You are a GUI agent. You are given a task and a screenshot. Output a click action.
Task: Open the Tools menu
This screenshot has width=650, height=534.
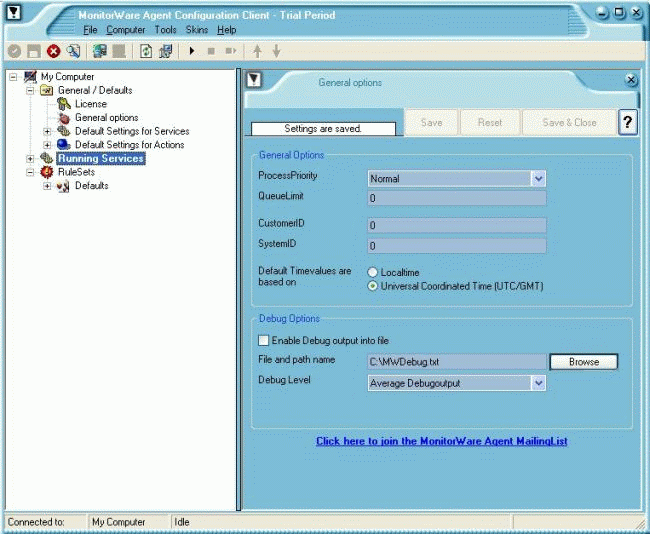click(x=165, y=30)
